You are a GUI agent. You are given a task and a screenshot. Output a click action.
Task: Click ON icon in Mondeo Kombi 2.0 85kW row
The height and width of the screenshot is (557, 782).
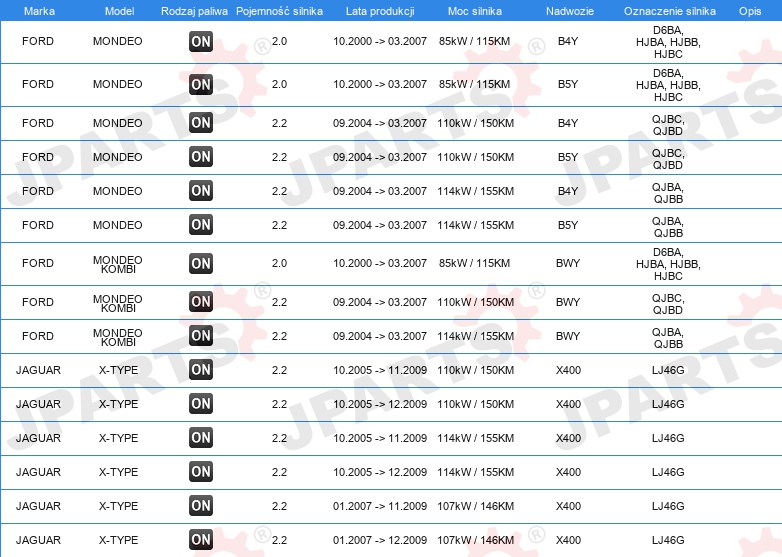(x=201, y=263)
